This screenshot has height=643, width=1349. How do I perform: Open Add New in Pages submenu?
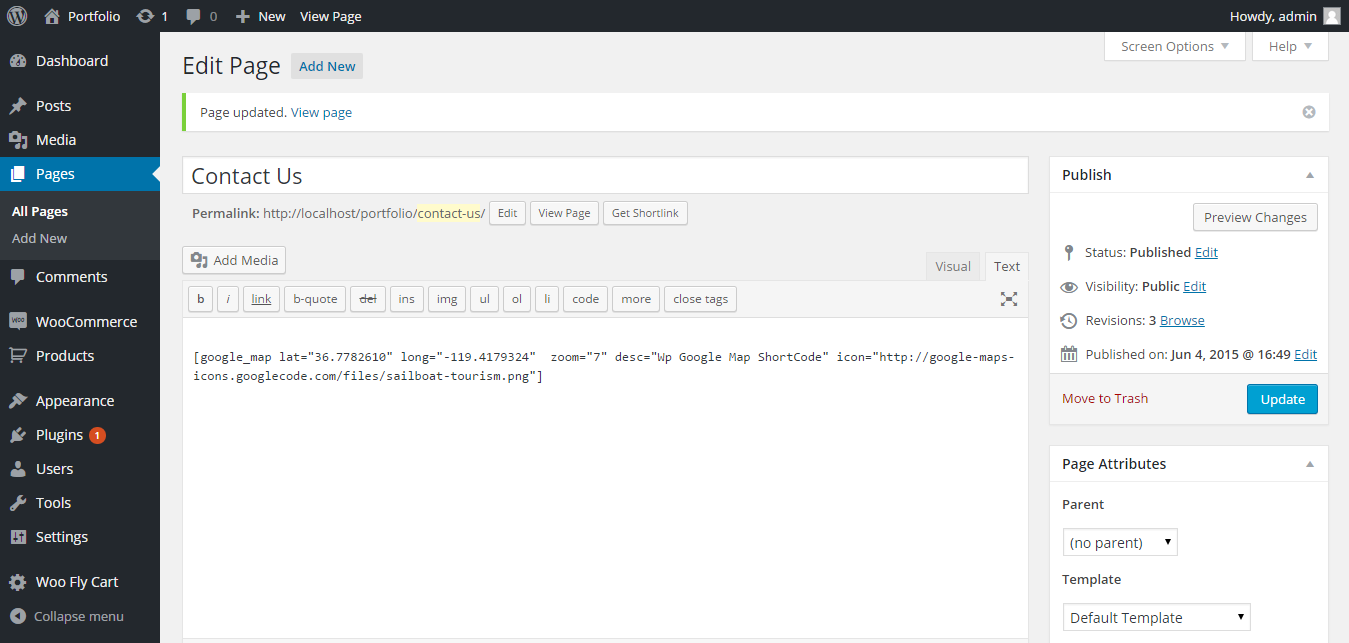pyautogui.click(x=40, y=238)
